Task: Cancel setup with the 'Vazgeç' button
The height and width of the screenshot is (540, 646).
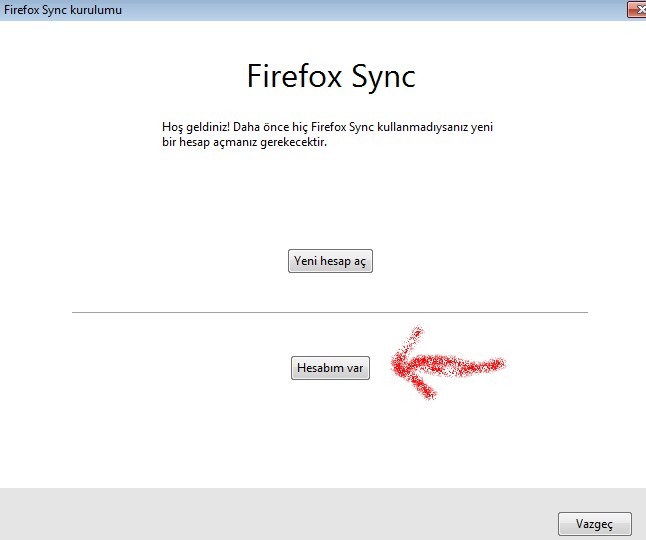Action: click(595, 524)
